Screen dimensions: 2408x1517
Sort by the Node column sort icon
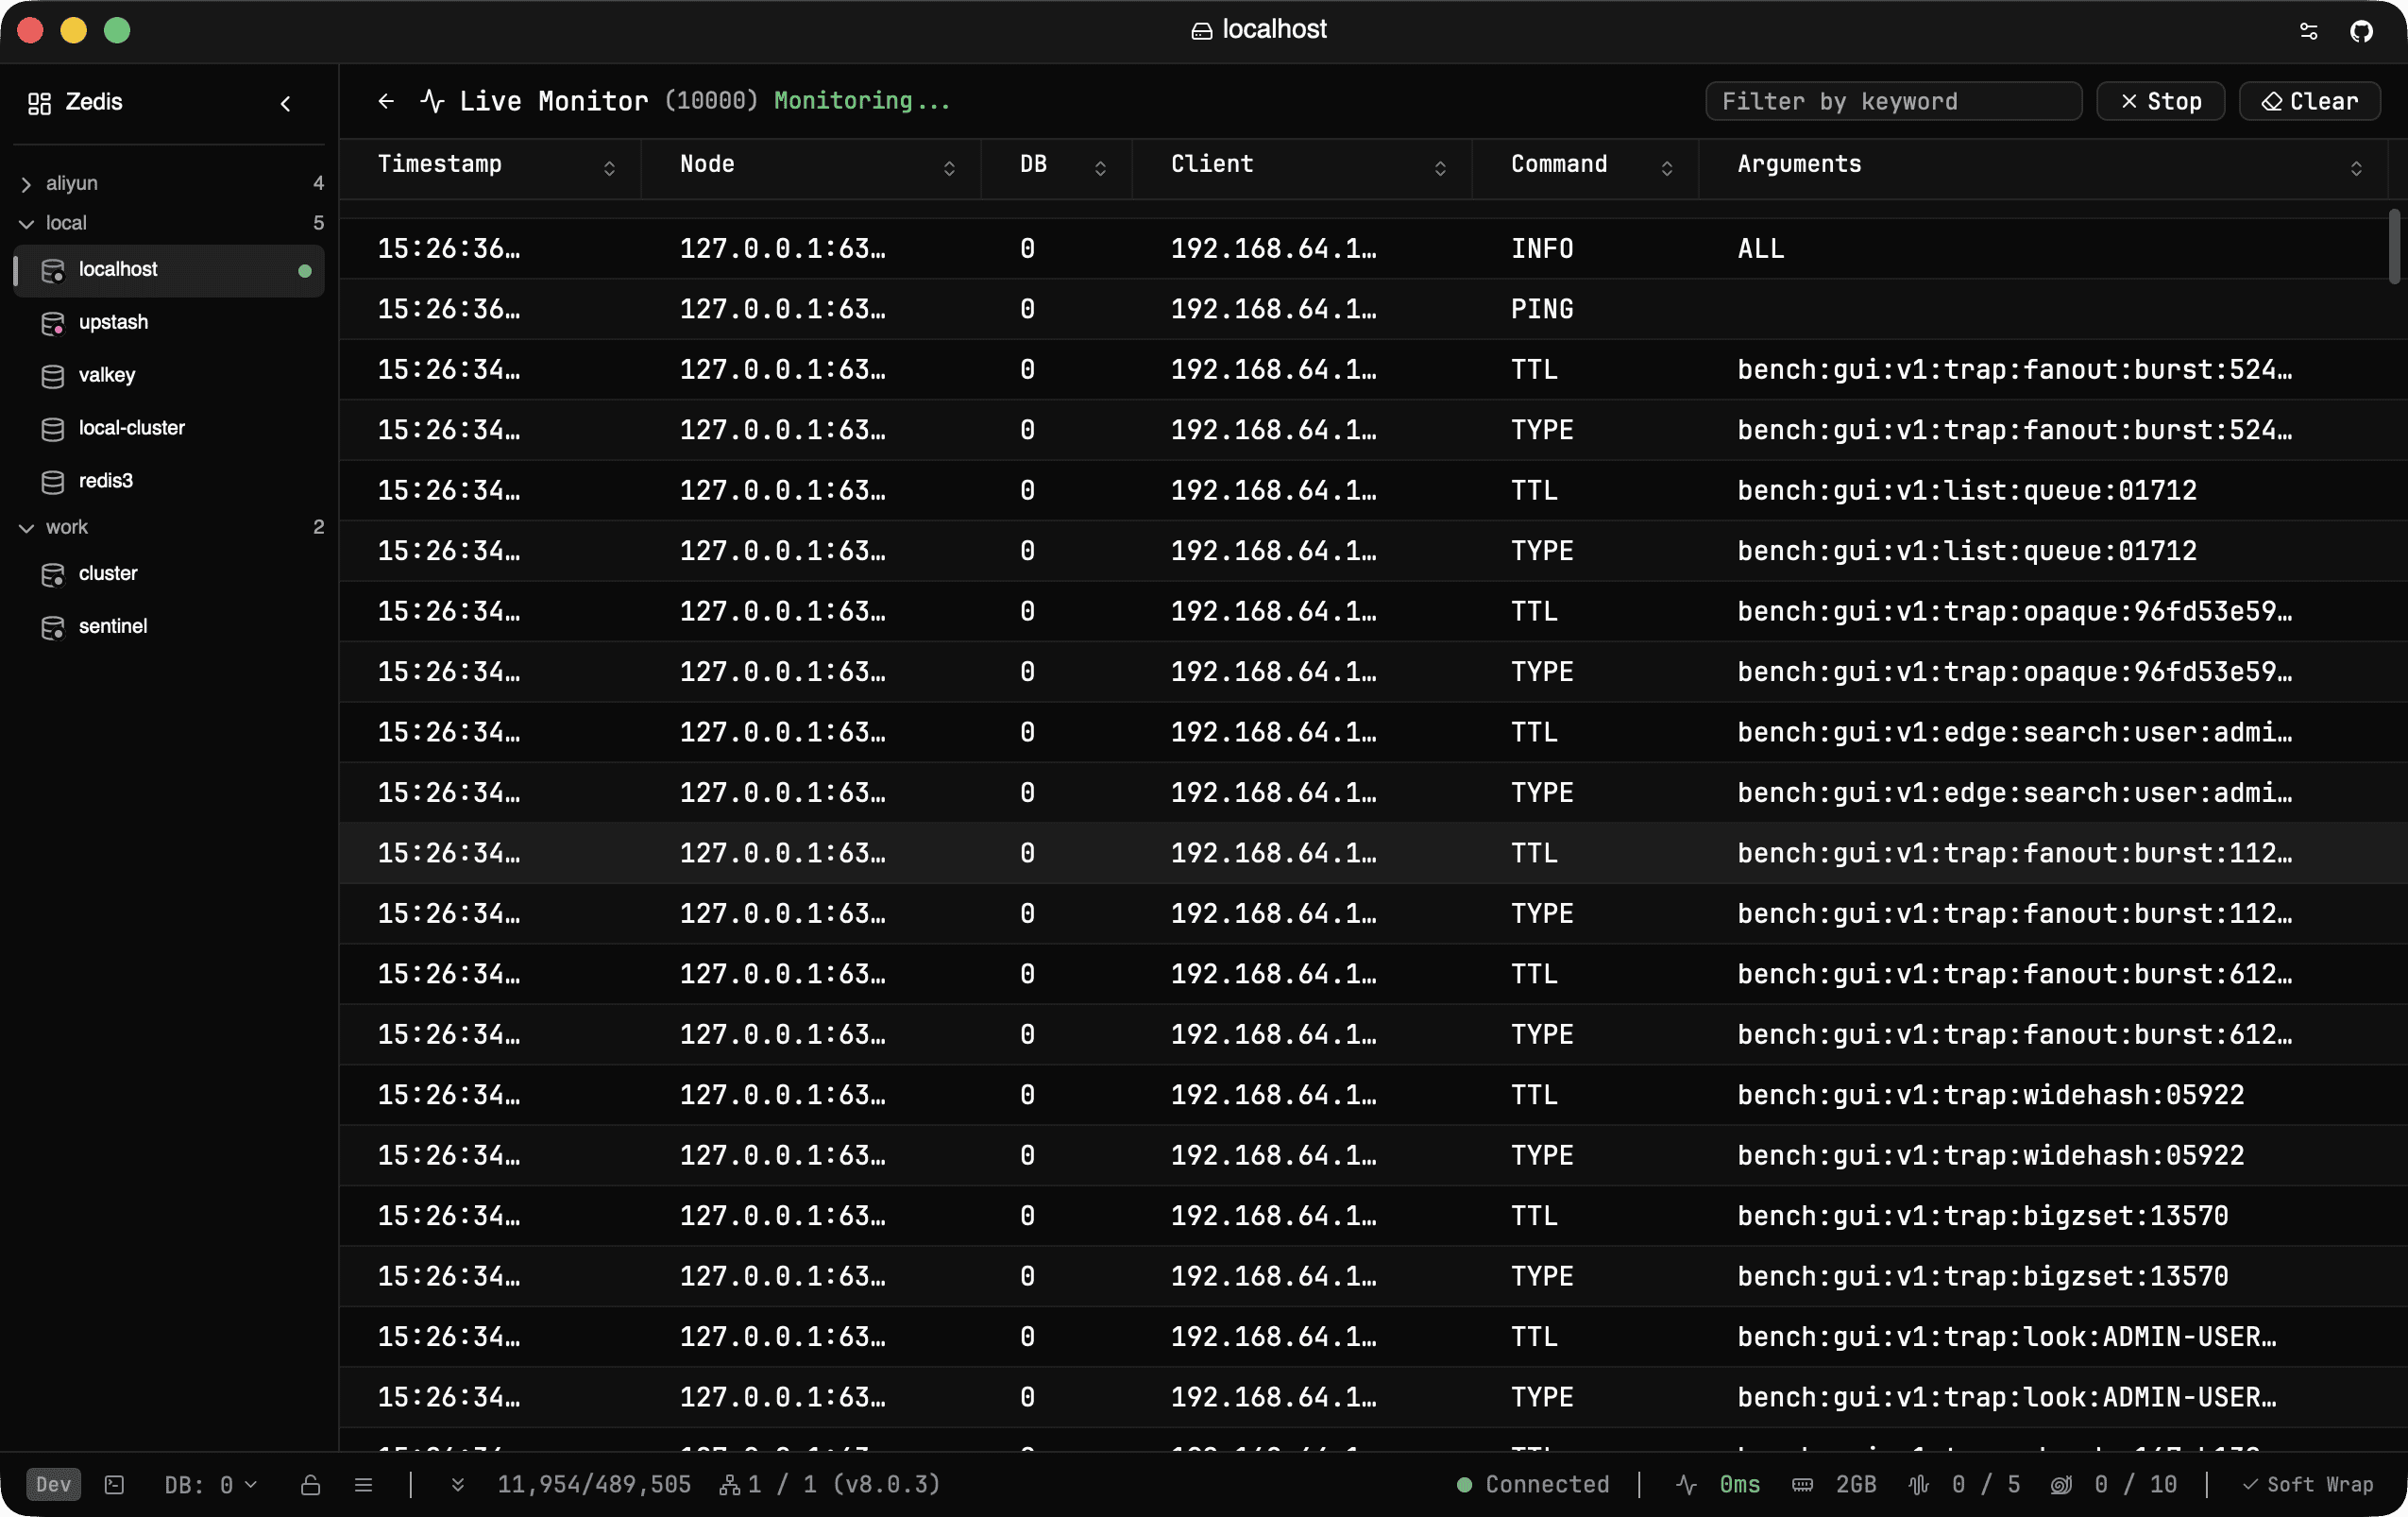click(x=949, y=168)
